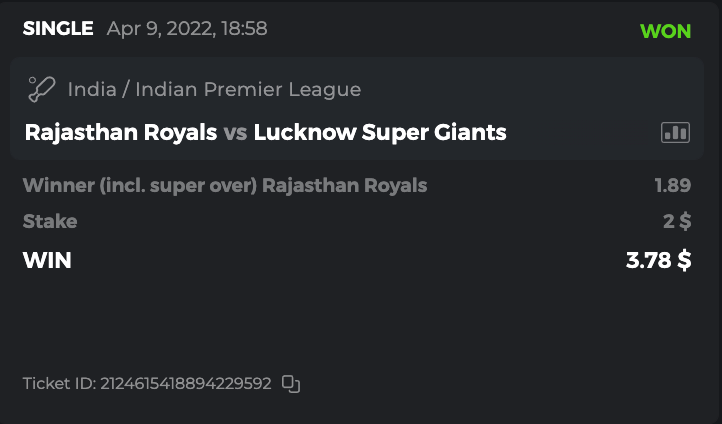The image size is (722, 424).
Task: Click the 3.78 $ win amount
Action: (658, 261)
